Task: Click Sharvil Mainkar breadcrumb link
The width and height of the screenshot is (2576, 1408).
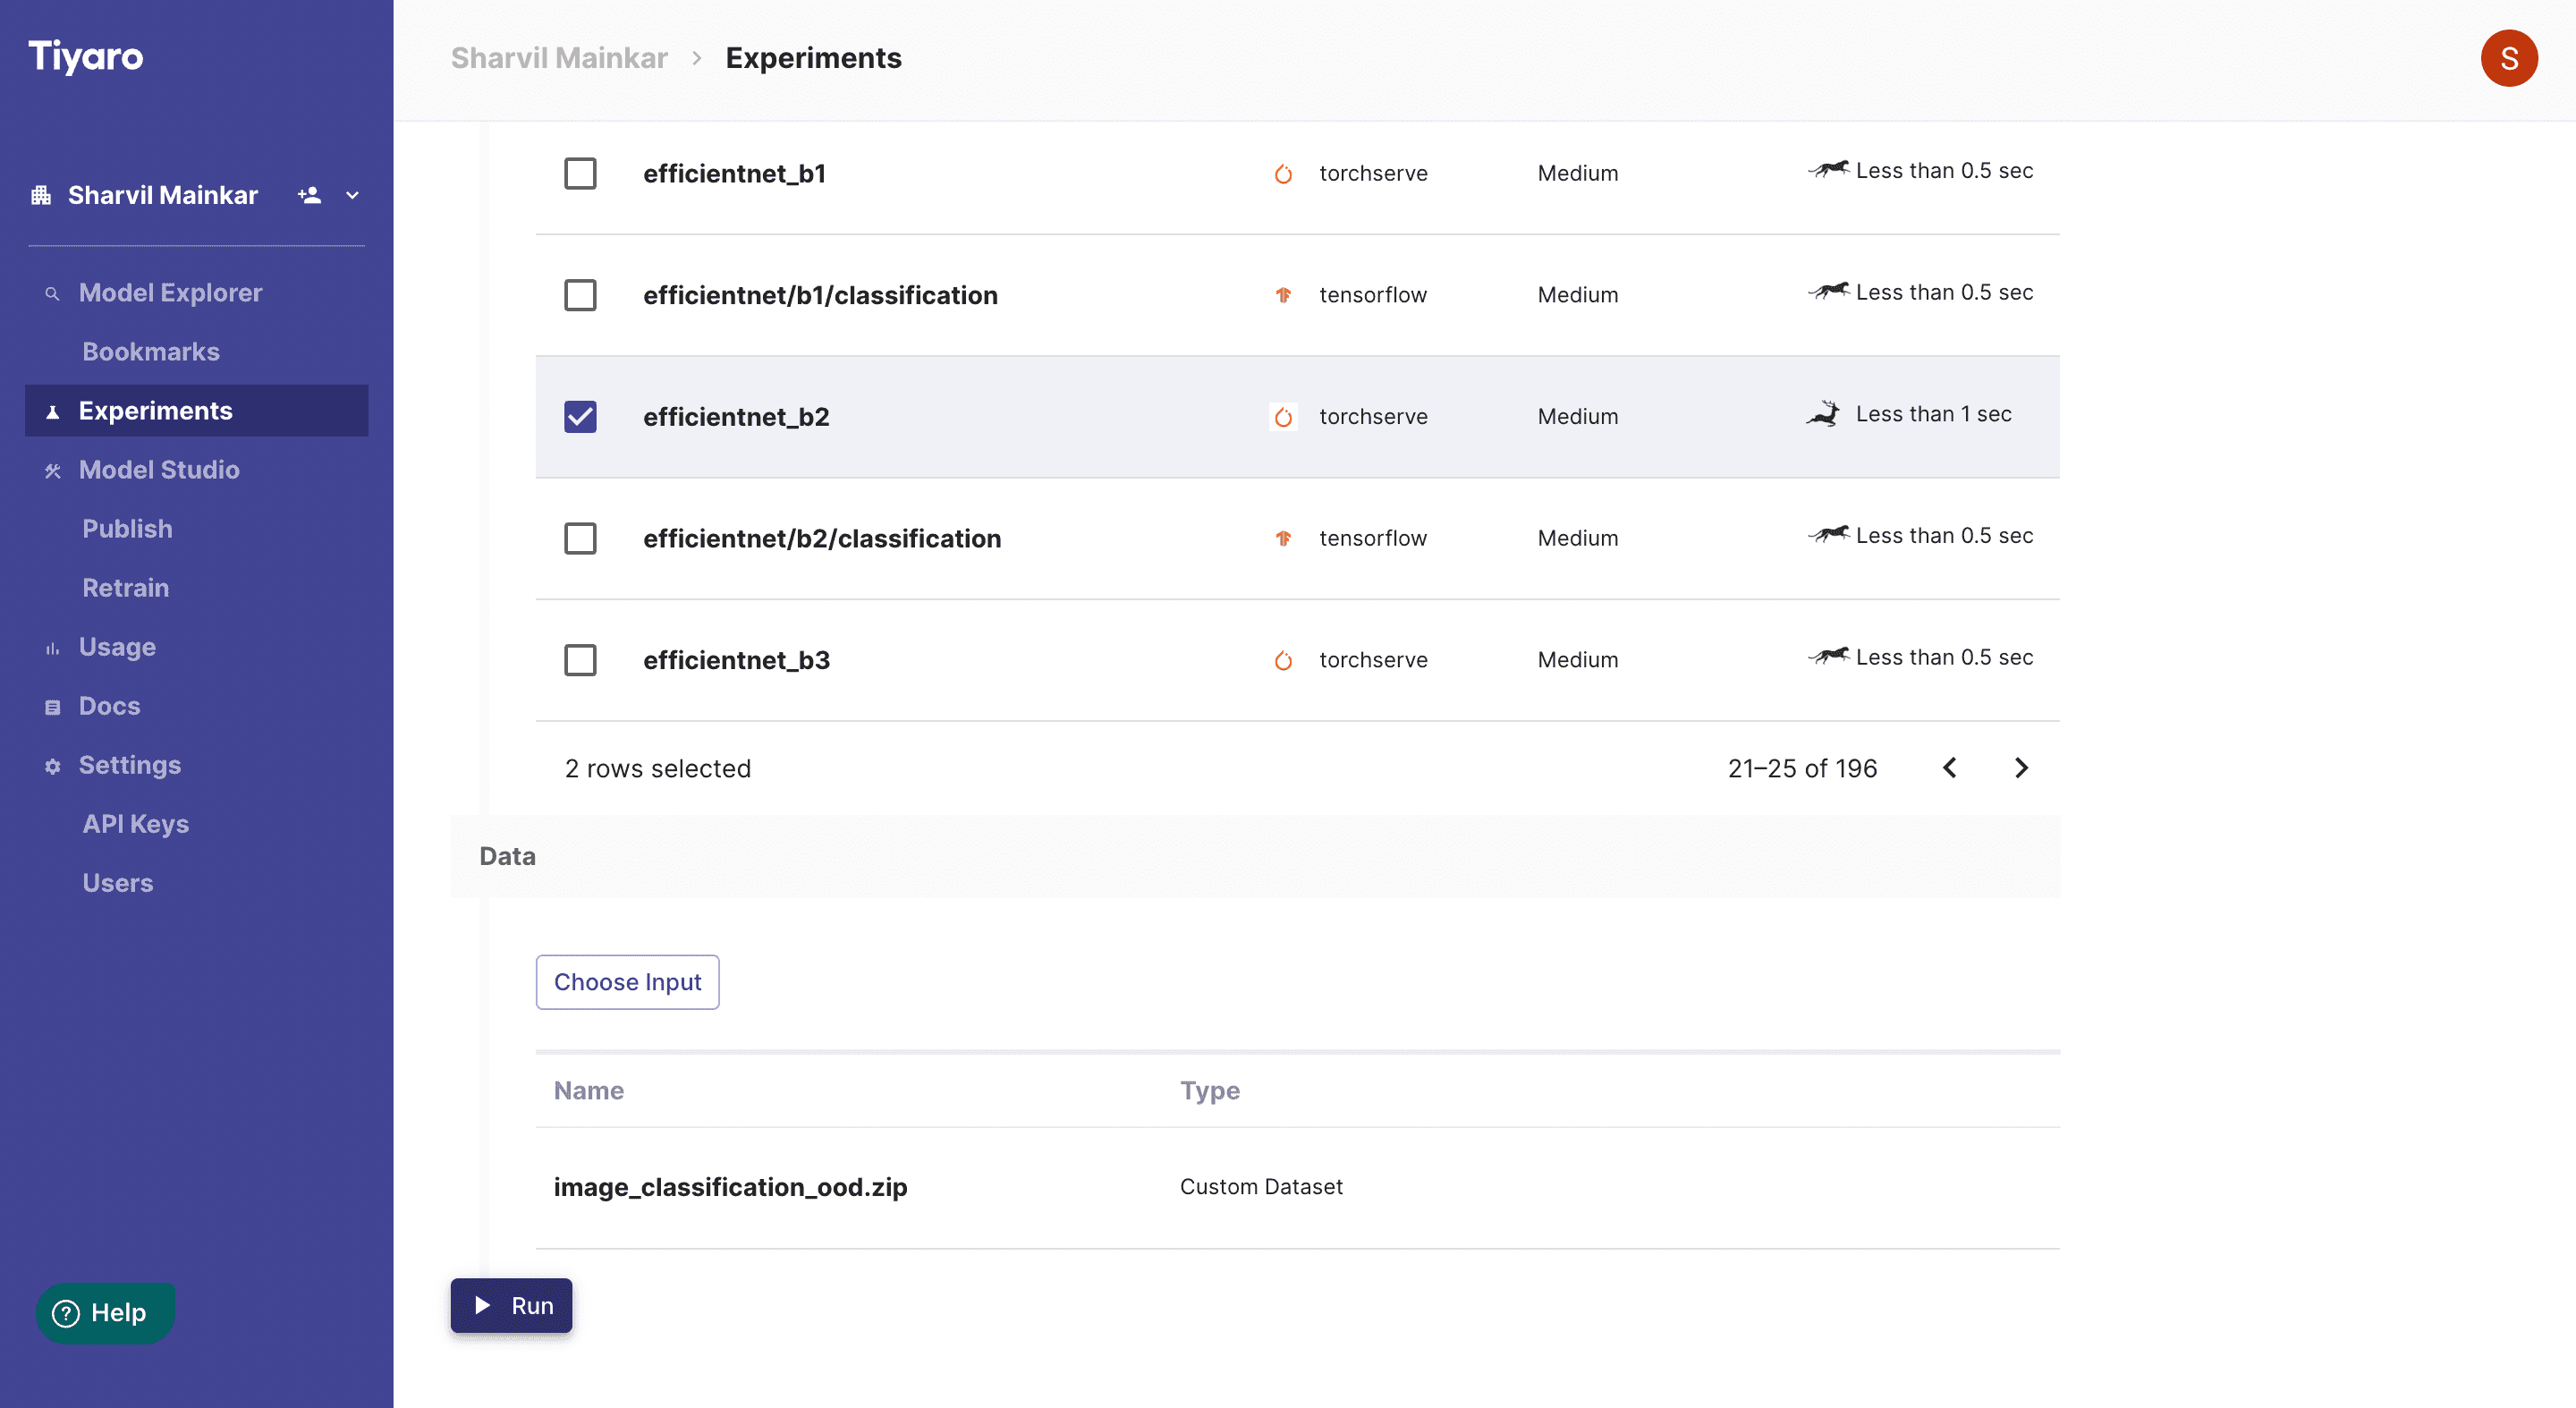Action: [x=559, y=58]
